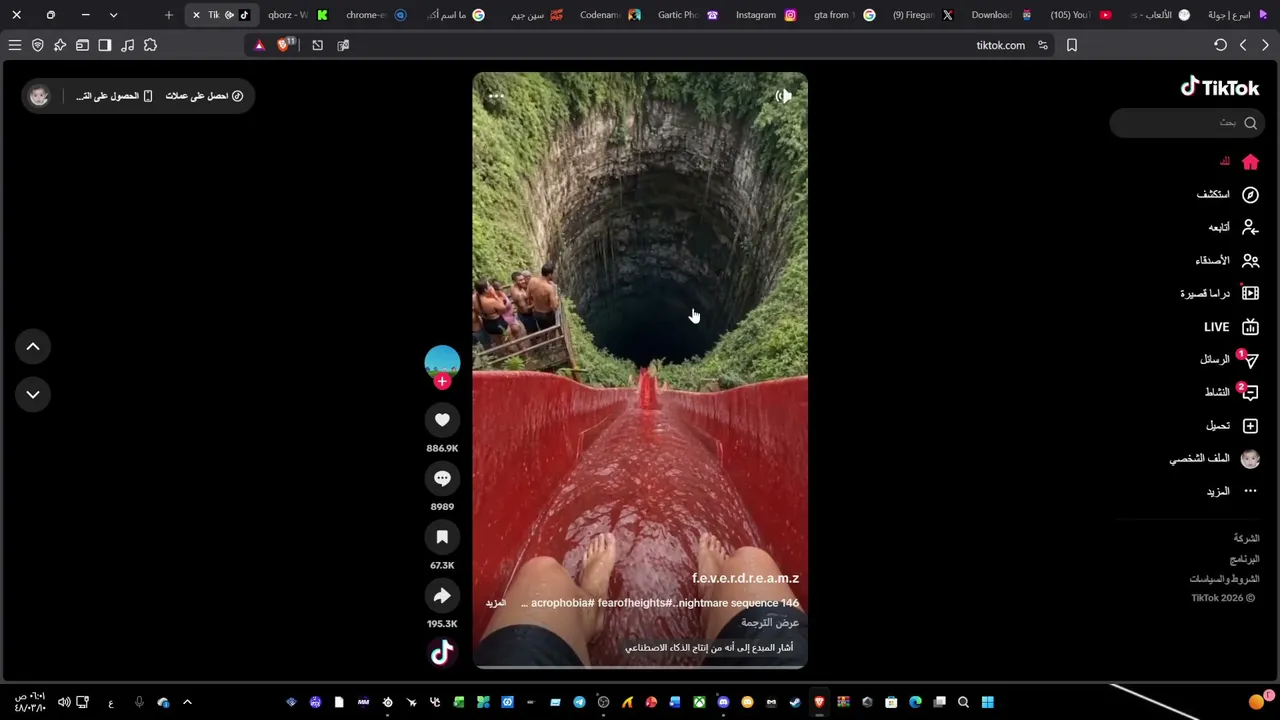This screenshot has height=720, width=1280.
Task: Open the site settings icon beside tiktok.com
Action: 1043,45
